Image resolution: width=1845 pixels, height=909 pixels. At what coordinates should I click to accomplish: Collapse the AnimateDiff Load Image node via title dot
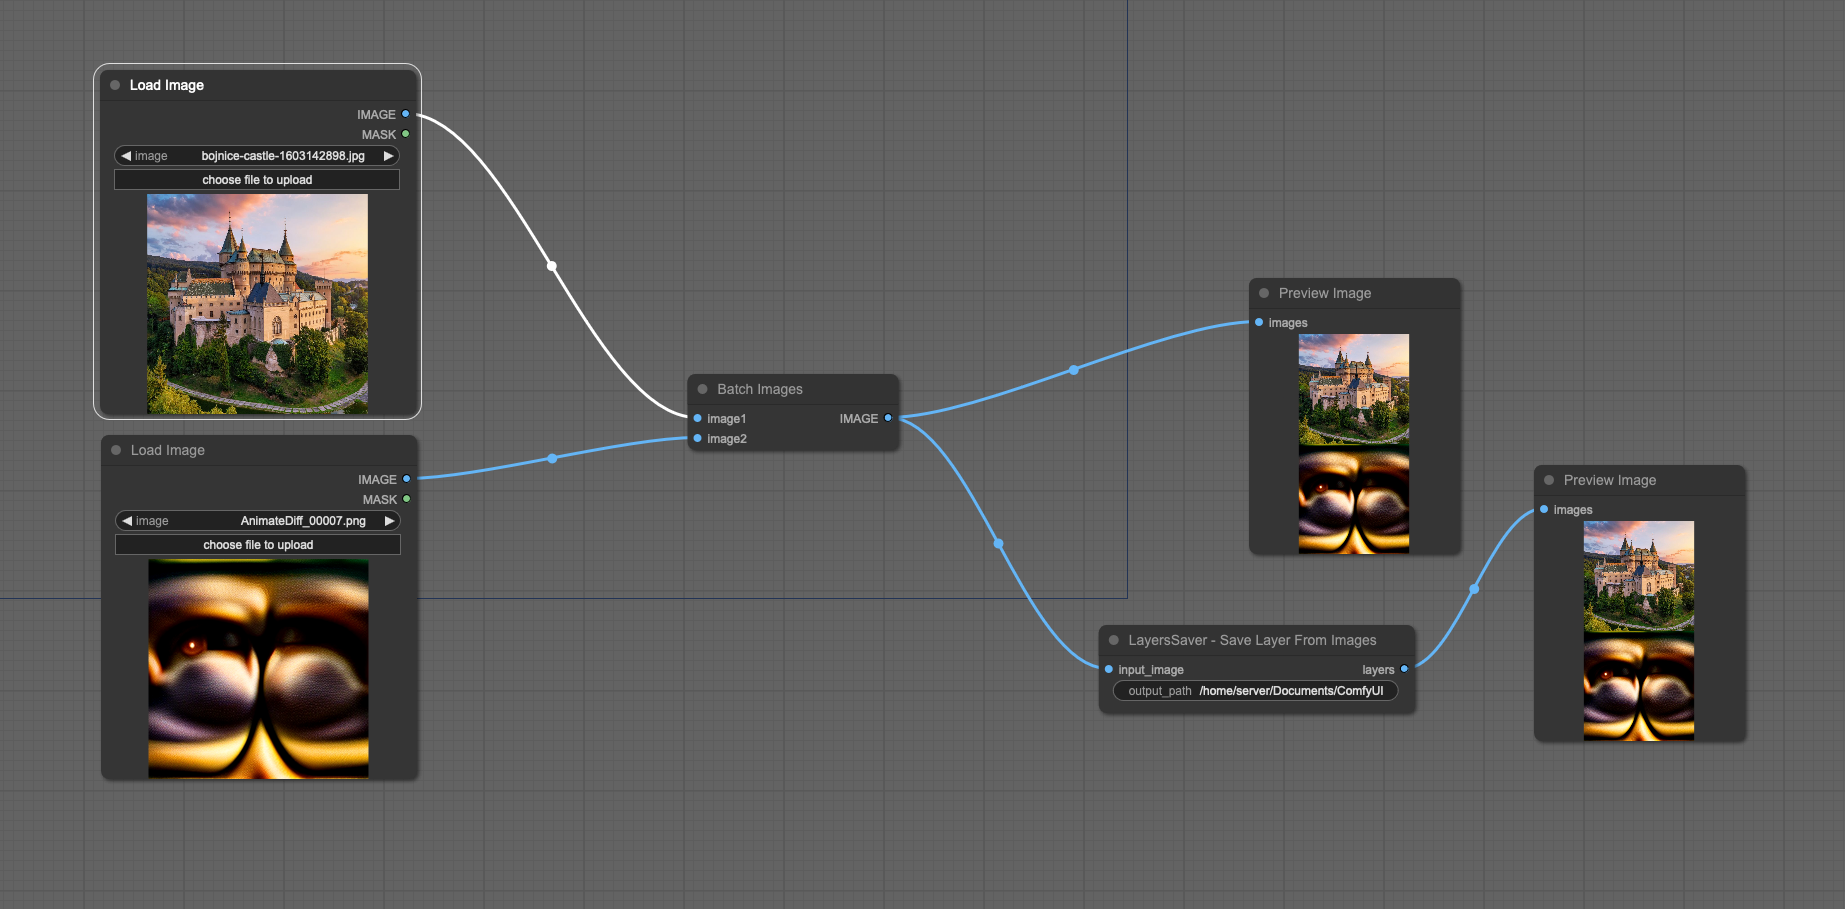click(116, 450)
